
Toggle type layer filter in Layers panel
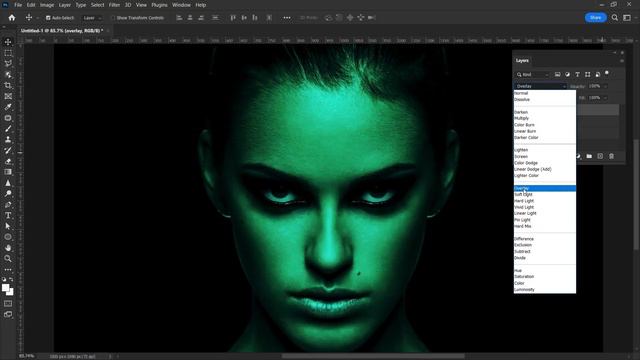[x=577, y=74]
